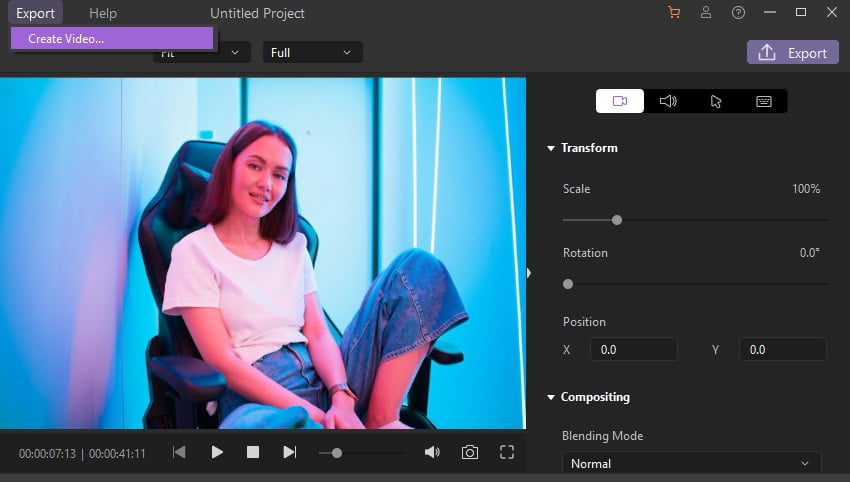
Task: Click the preview volume slider
Action: (361, 452)
